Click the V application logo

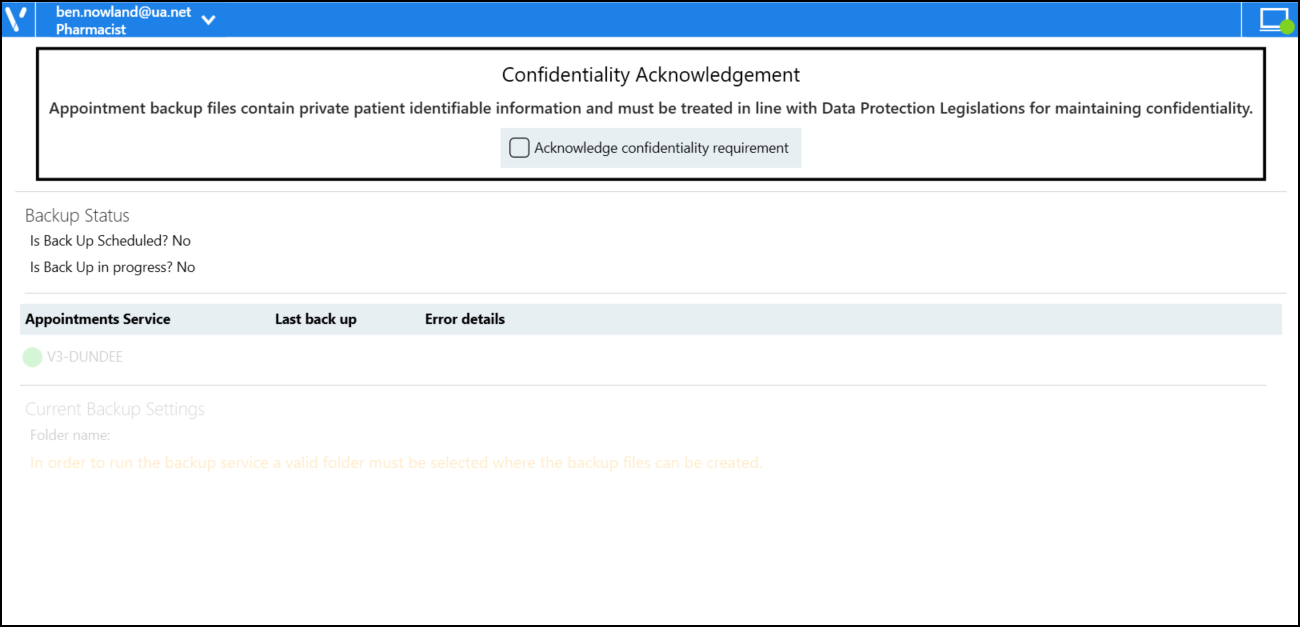15,19
